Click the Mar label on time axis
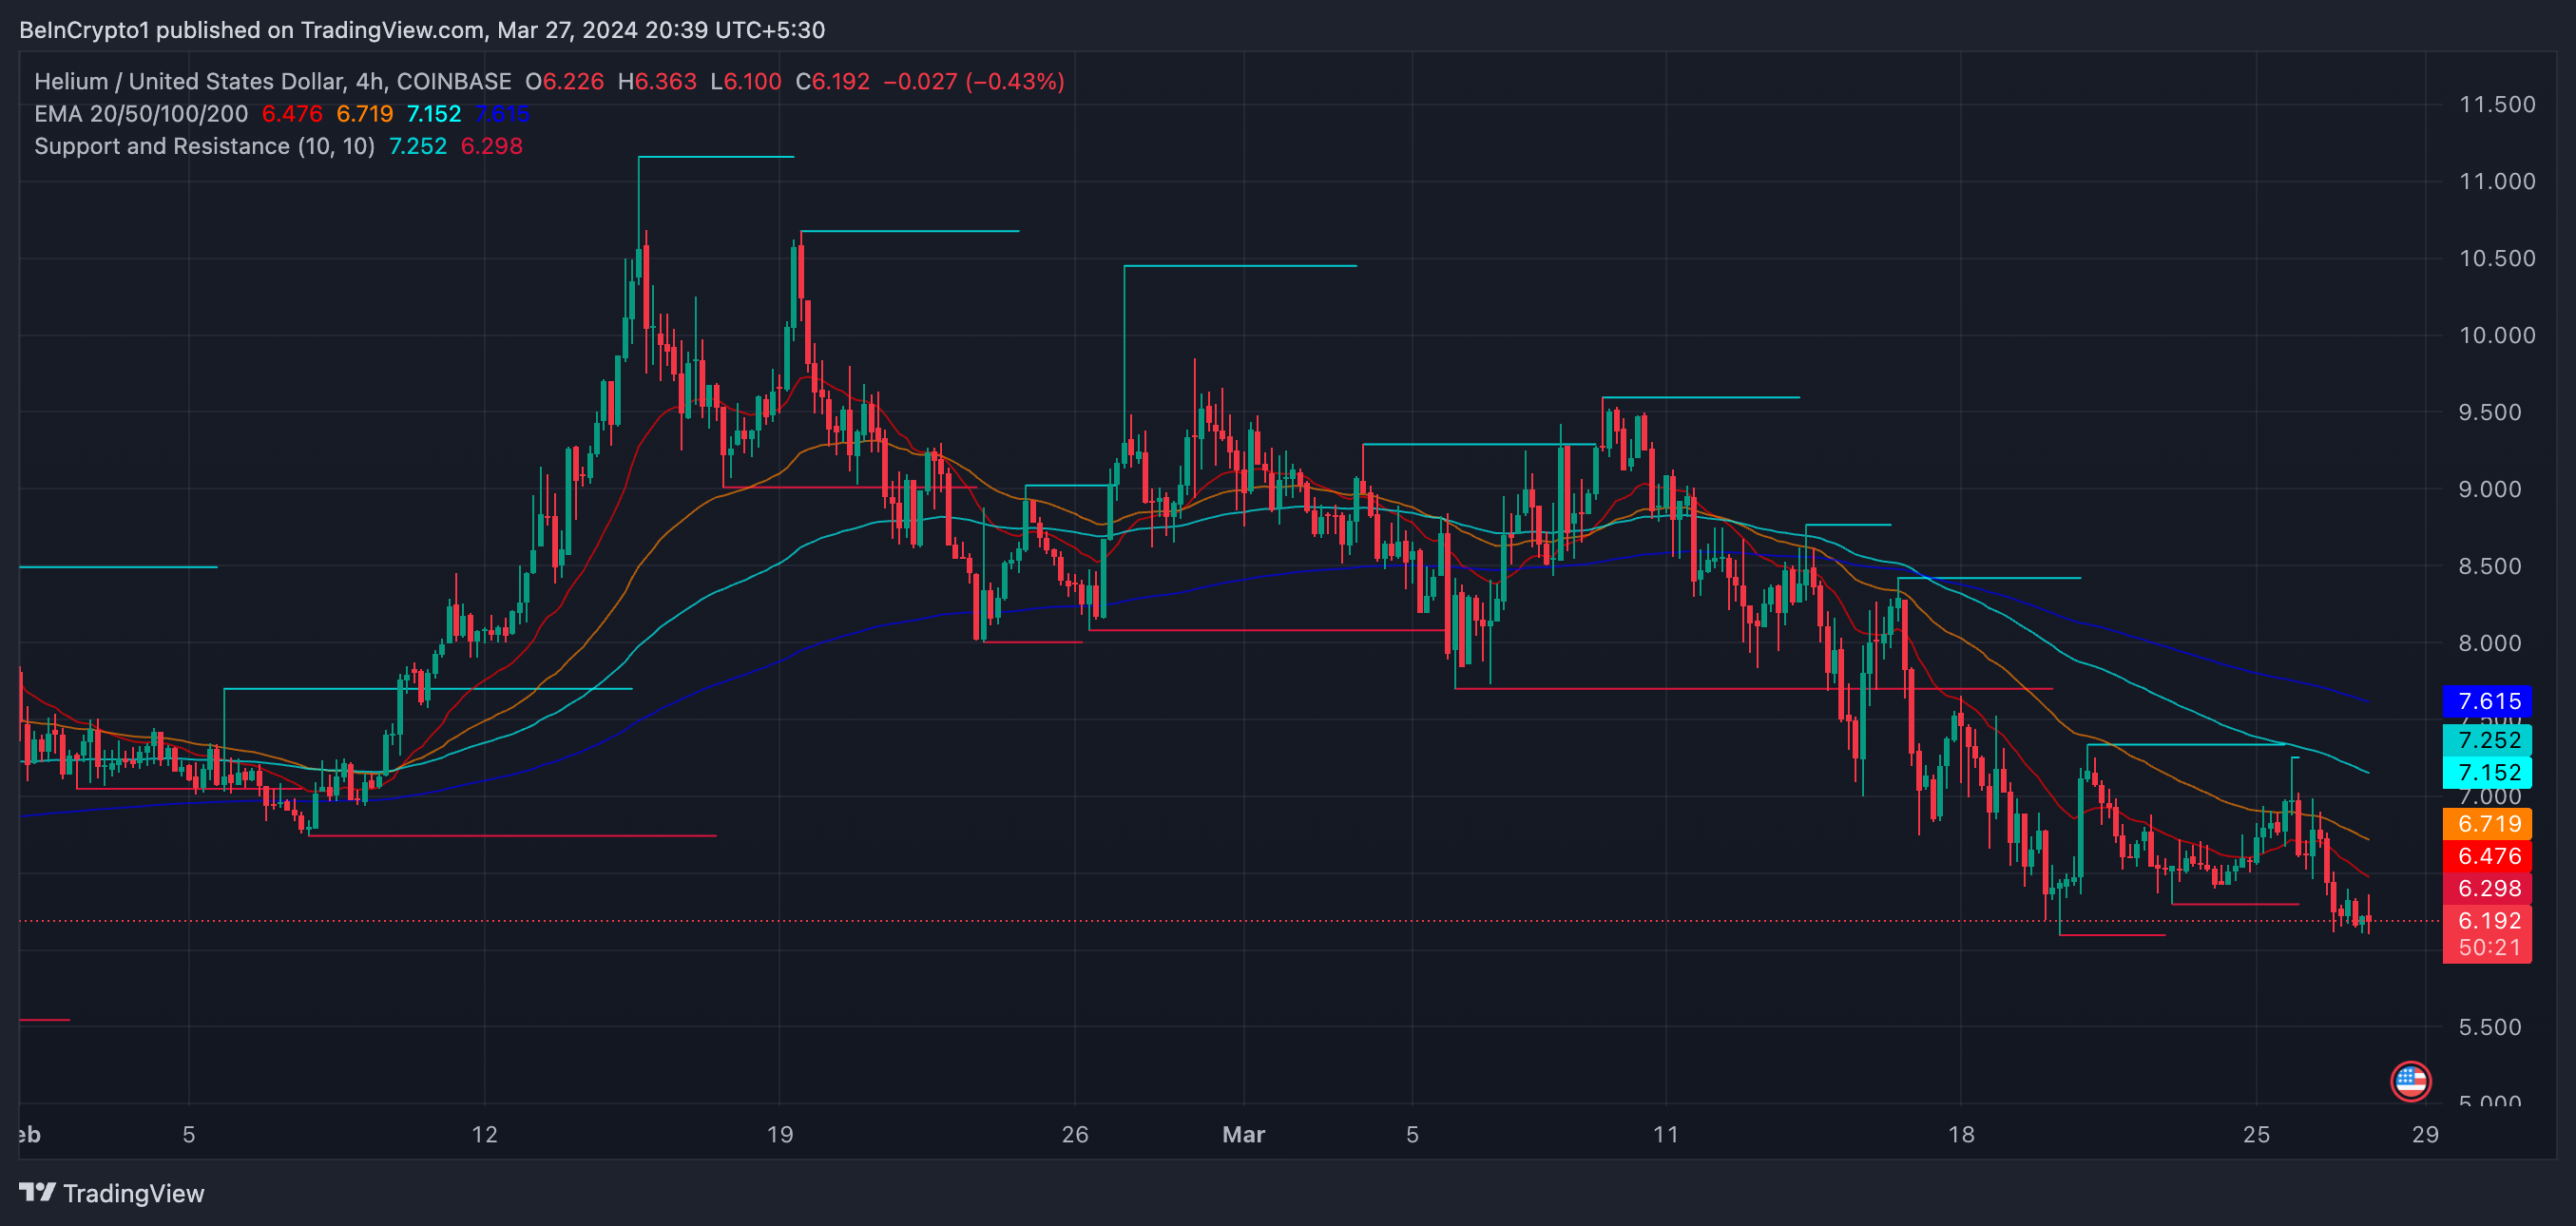This screenshot has width=2576, height=1226. 1243,1134
